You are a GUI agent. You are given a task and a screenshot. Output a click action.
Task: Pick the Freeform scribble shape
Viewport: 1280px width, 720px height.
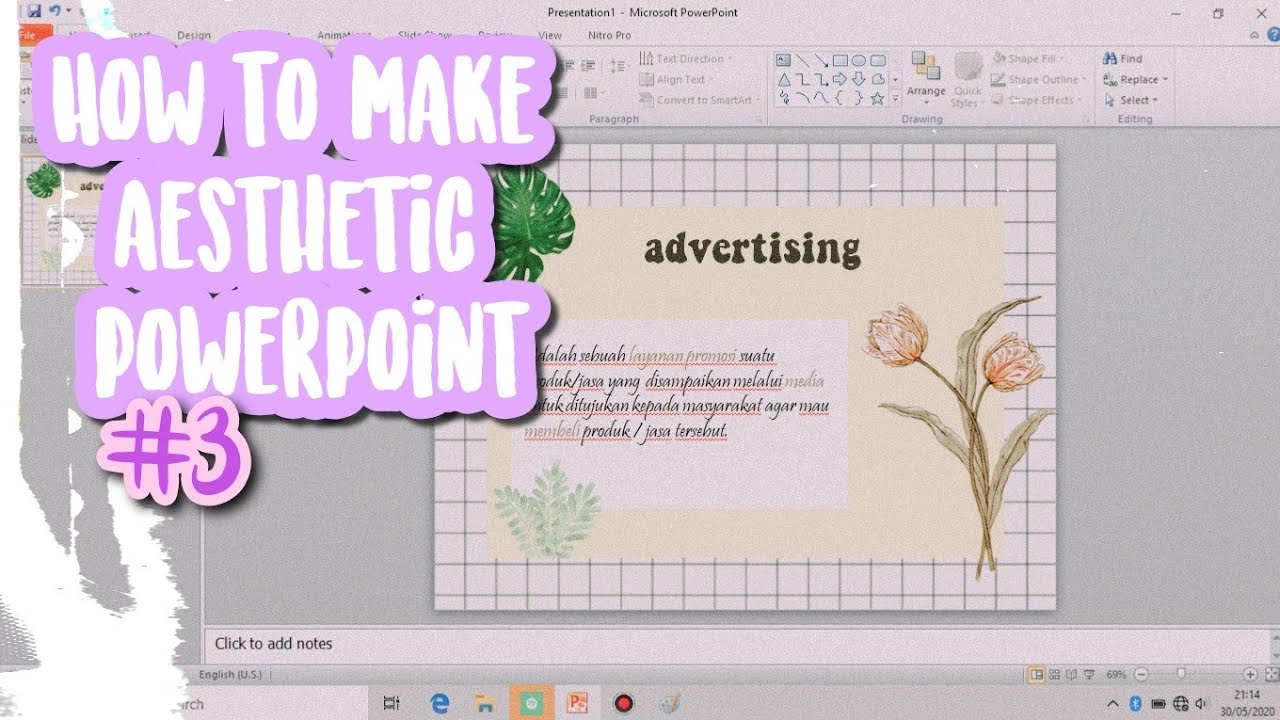(x=784, y=98)
